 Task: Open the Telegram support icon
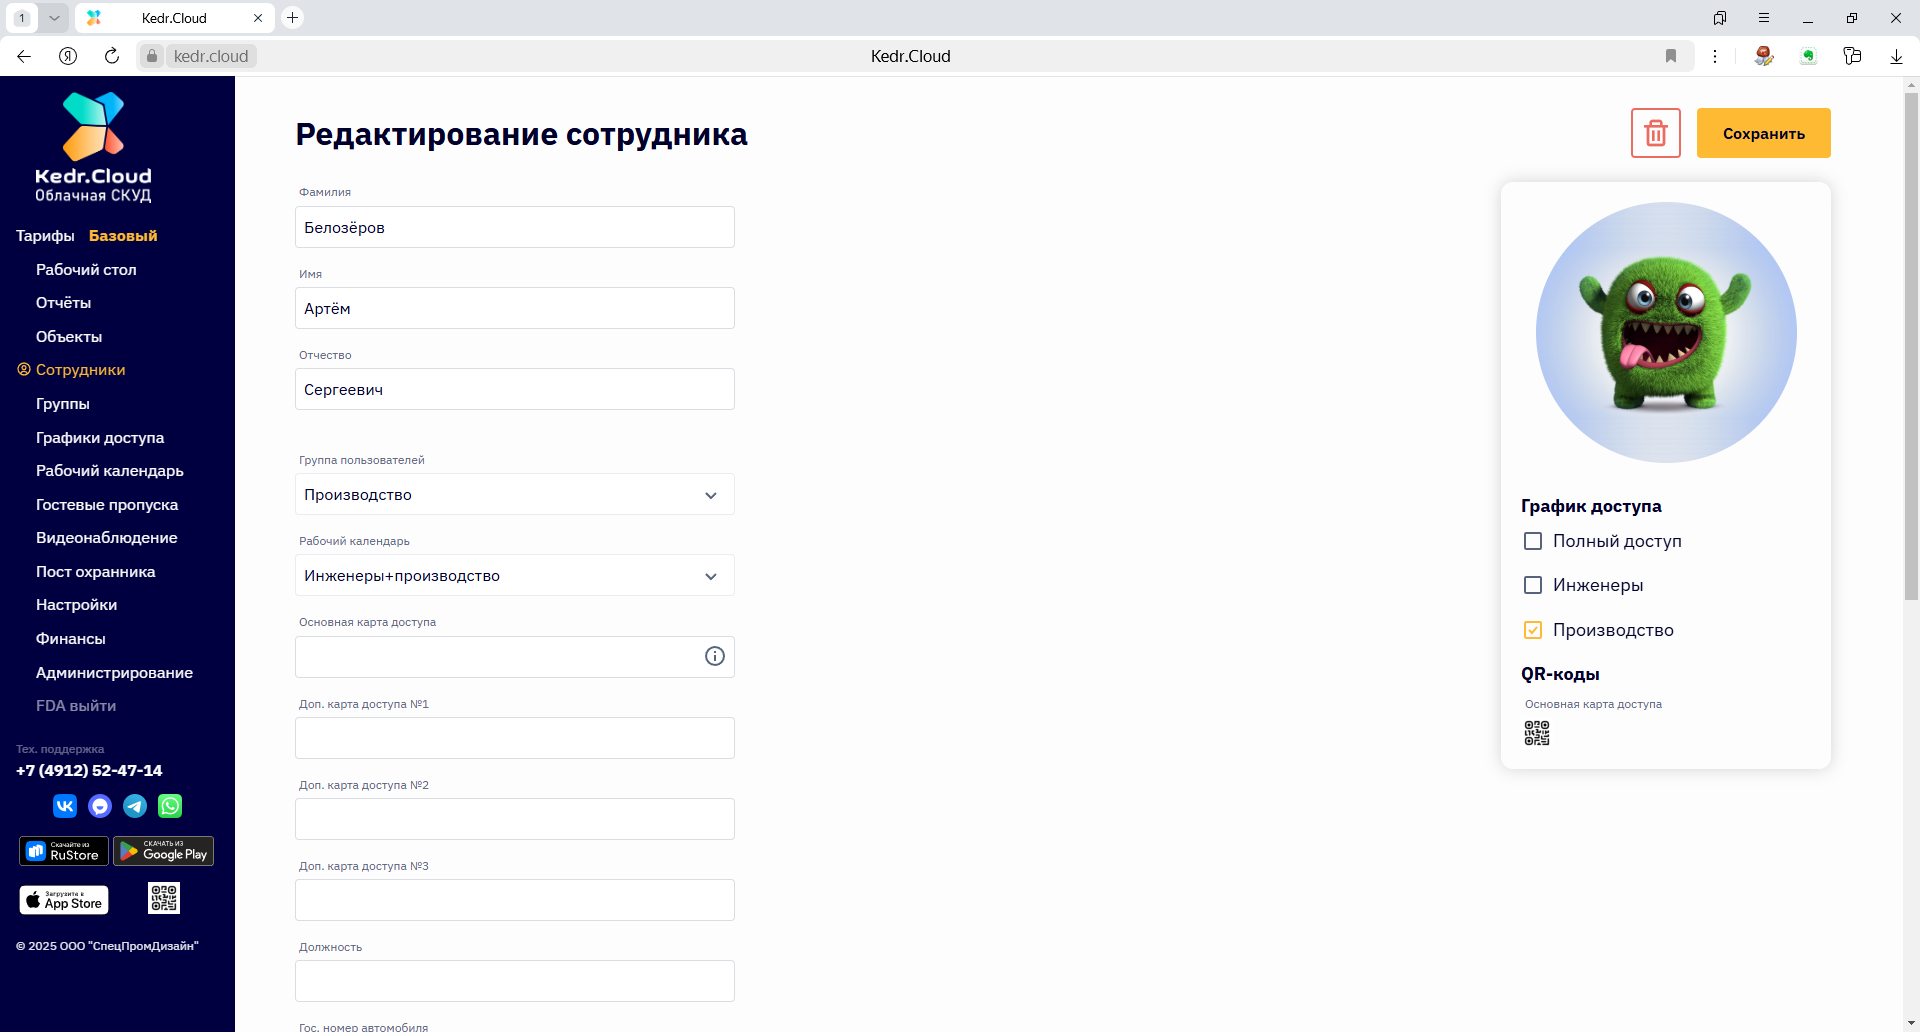pos(135,806)
